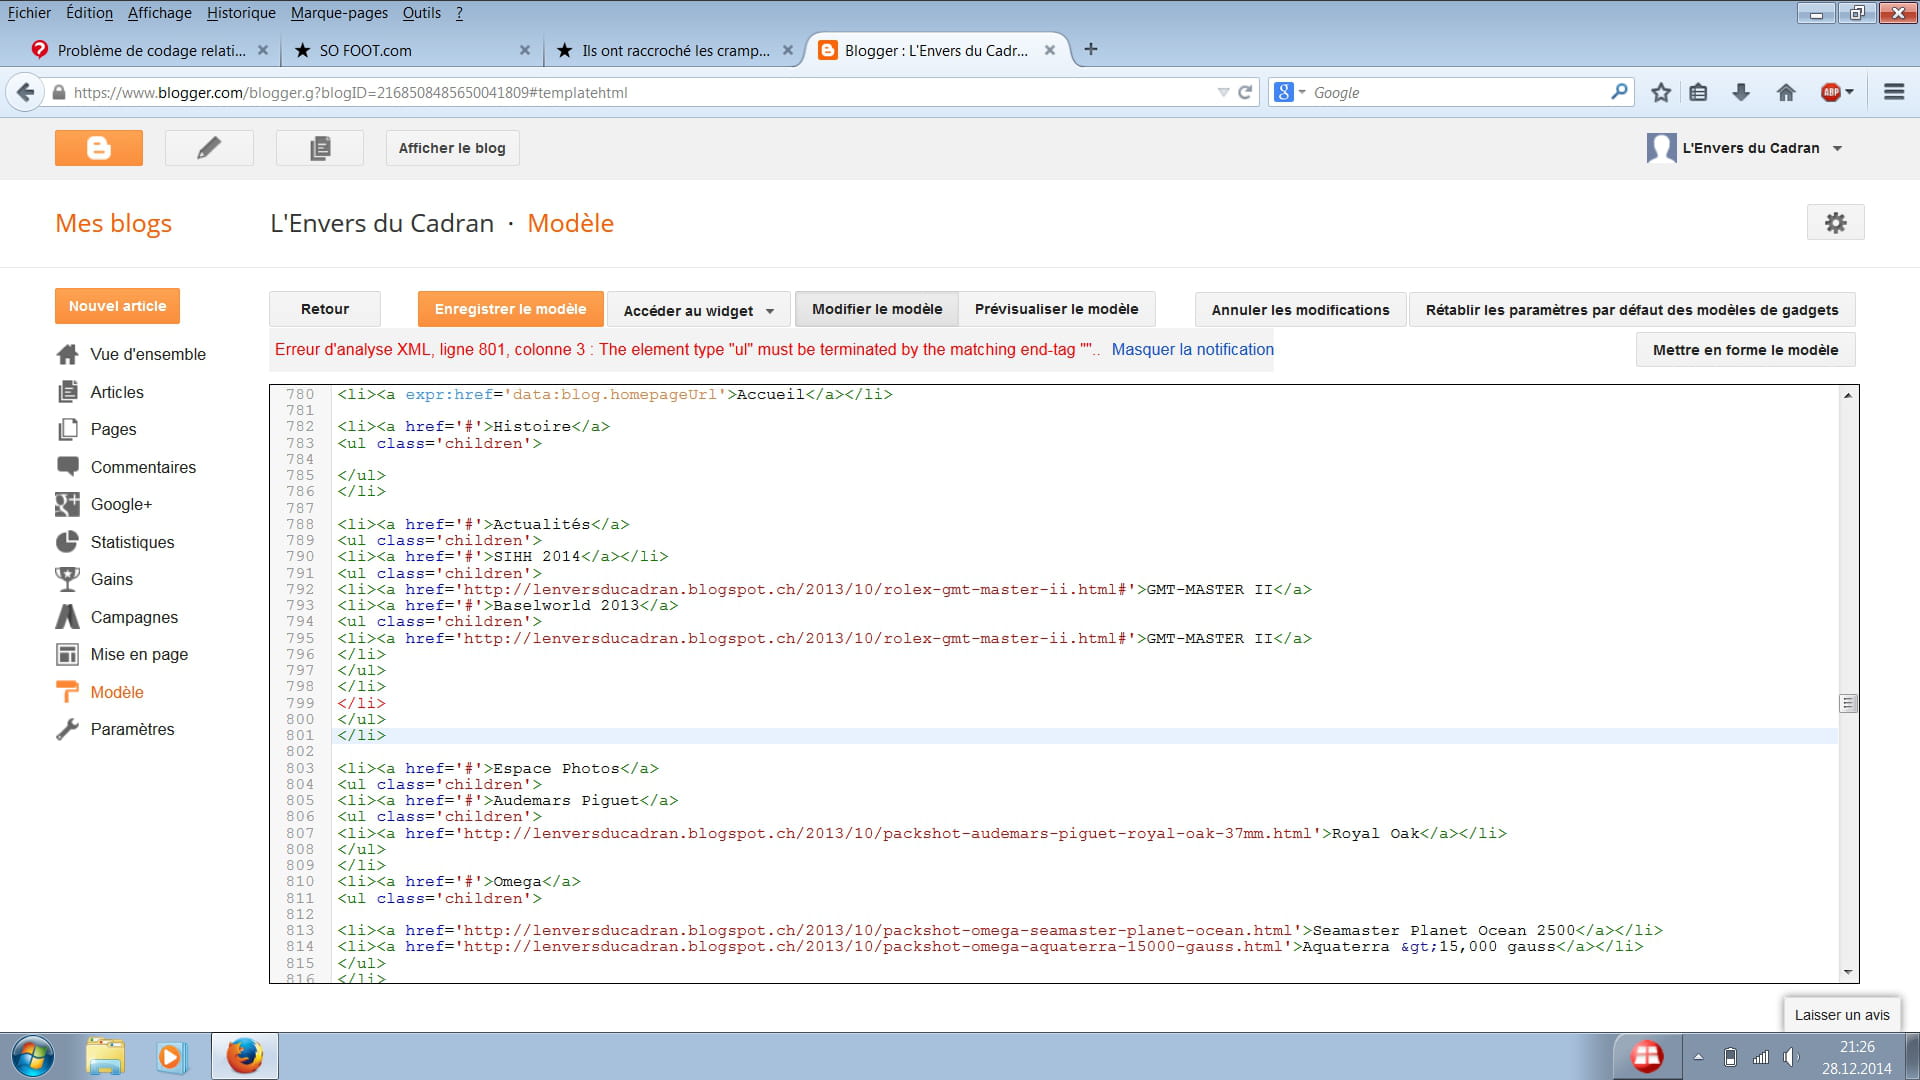Click the Nouvel article button

(x=117, y=306)
